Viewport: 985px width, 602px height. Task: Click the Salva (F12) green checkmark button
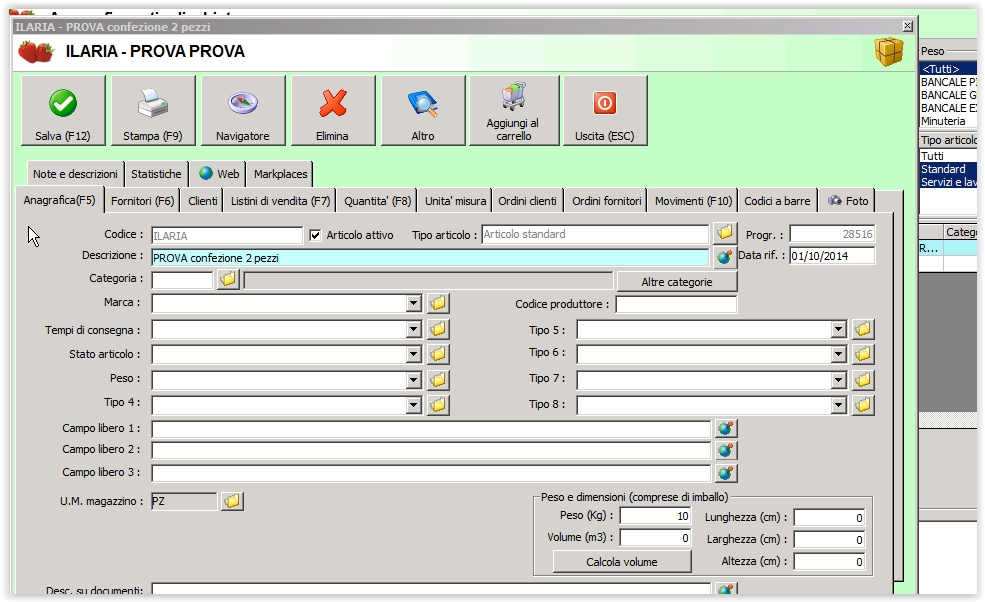tap(63, 111)
